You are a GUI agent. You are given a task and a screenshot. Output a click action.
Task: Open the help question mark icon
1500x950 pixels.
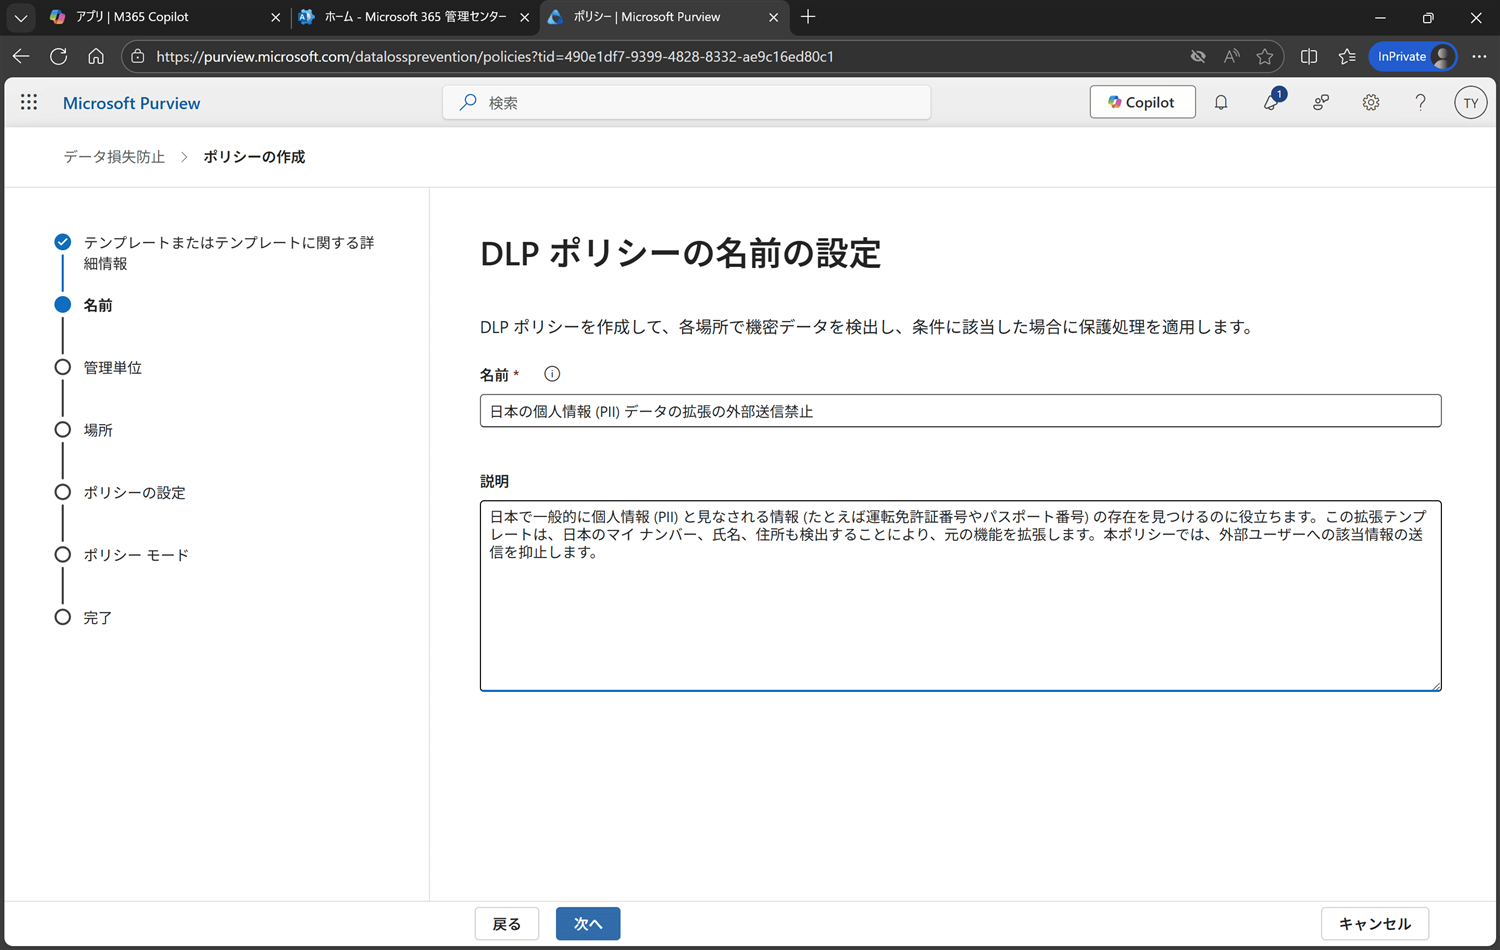click(x=1420, y=102)
